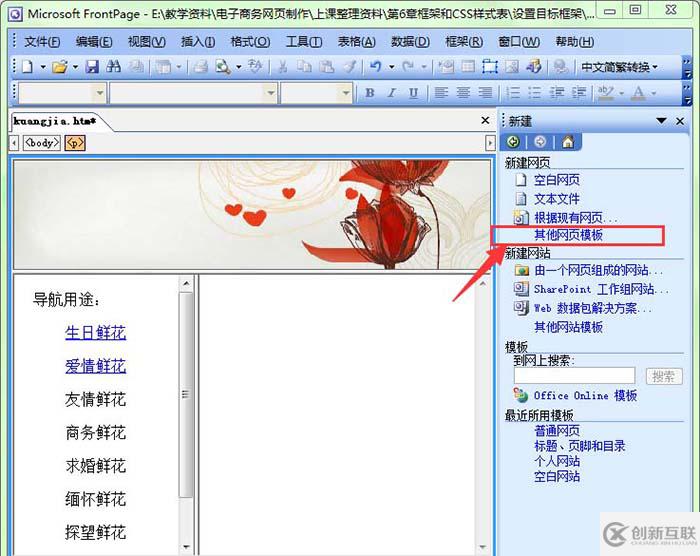Select the kuangjia.htm document tab
Image resolution: width=700 pixels, height=556 pixels.
tap(54, 121)
